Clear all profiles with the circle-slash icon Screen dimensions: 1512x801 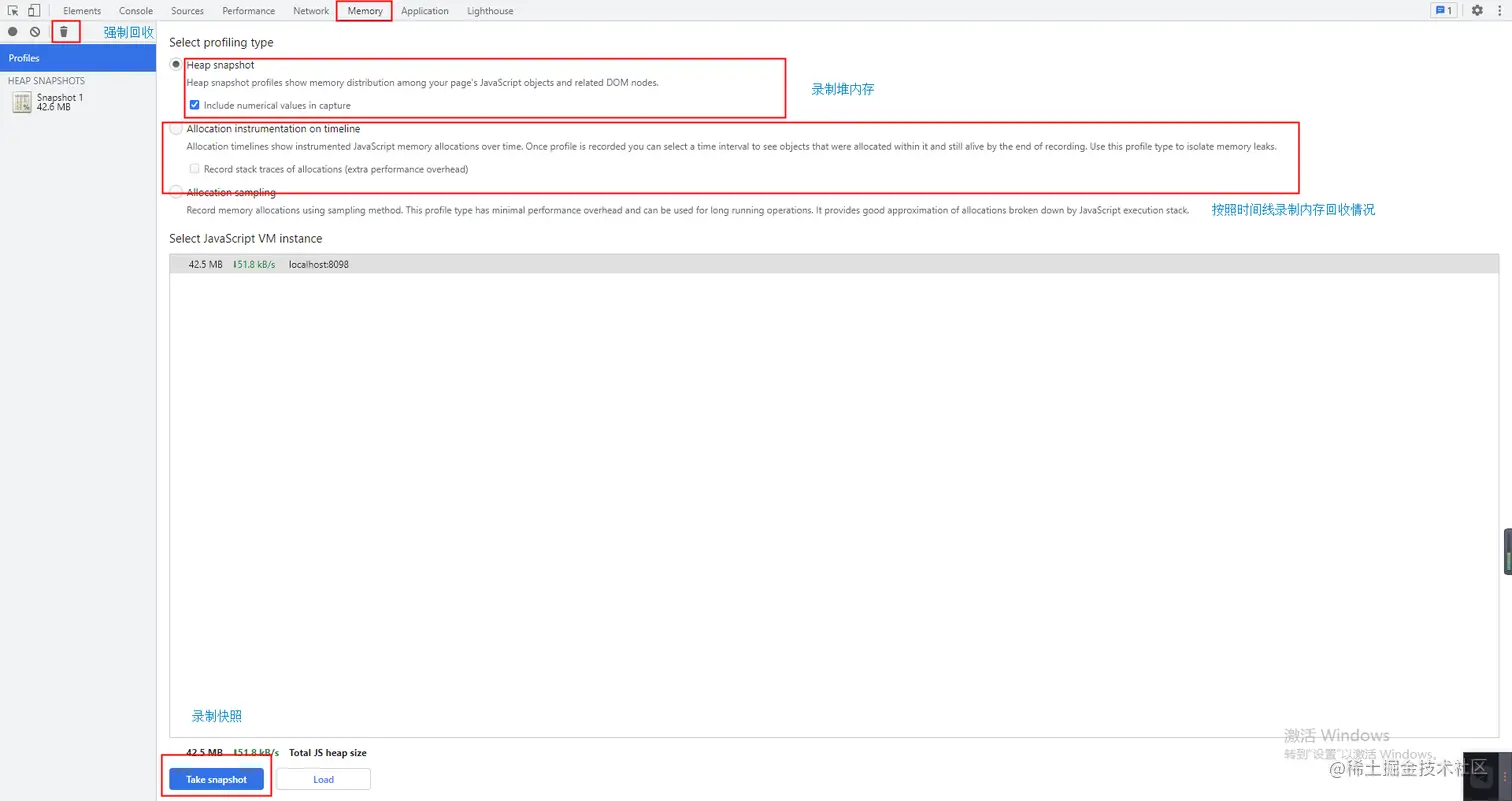(x=35, y=32)
